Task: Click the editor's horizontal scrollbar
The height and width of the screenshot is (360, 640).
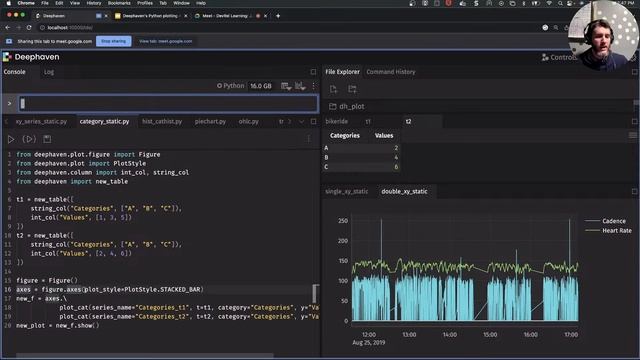Action: click(x=145, y=356)
